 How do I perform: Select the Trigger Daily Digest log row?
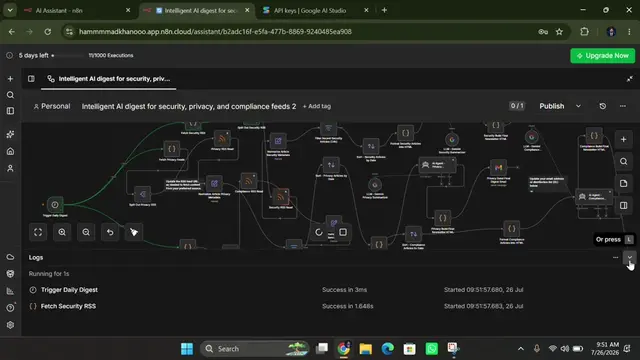pos(331,290)
